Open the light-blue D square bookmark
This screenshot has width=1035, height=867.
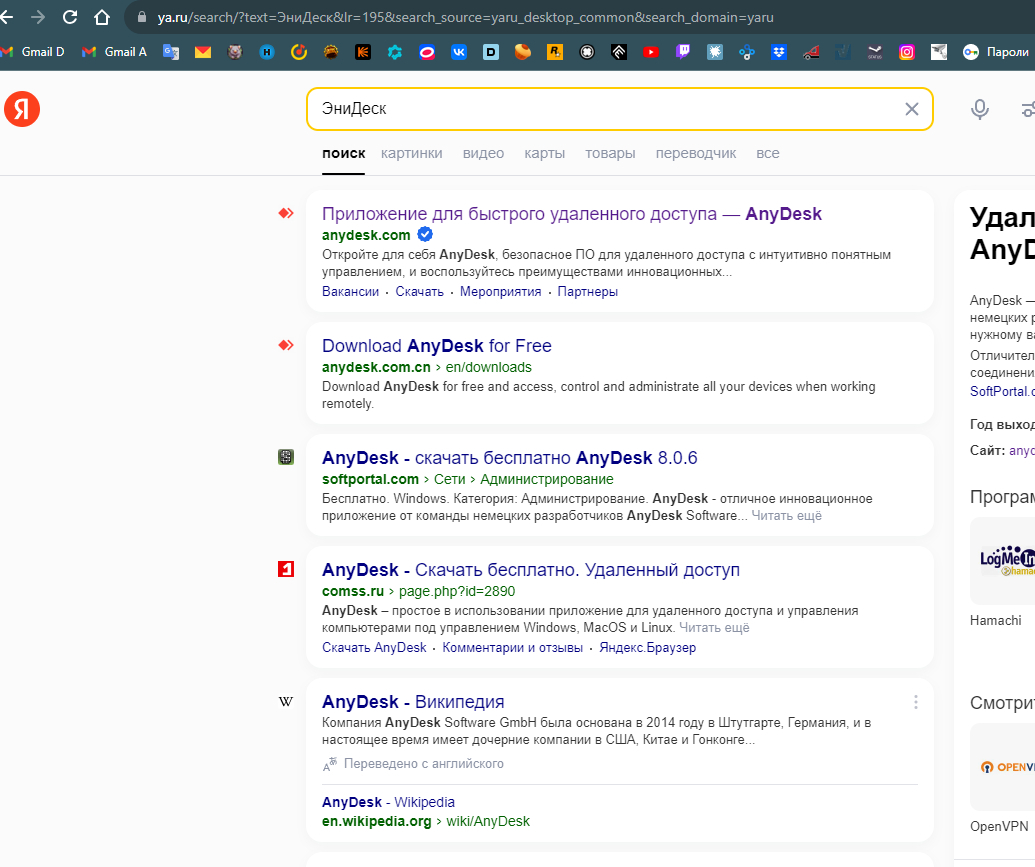click(x=490, y=52)
